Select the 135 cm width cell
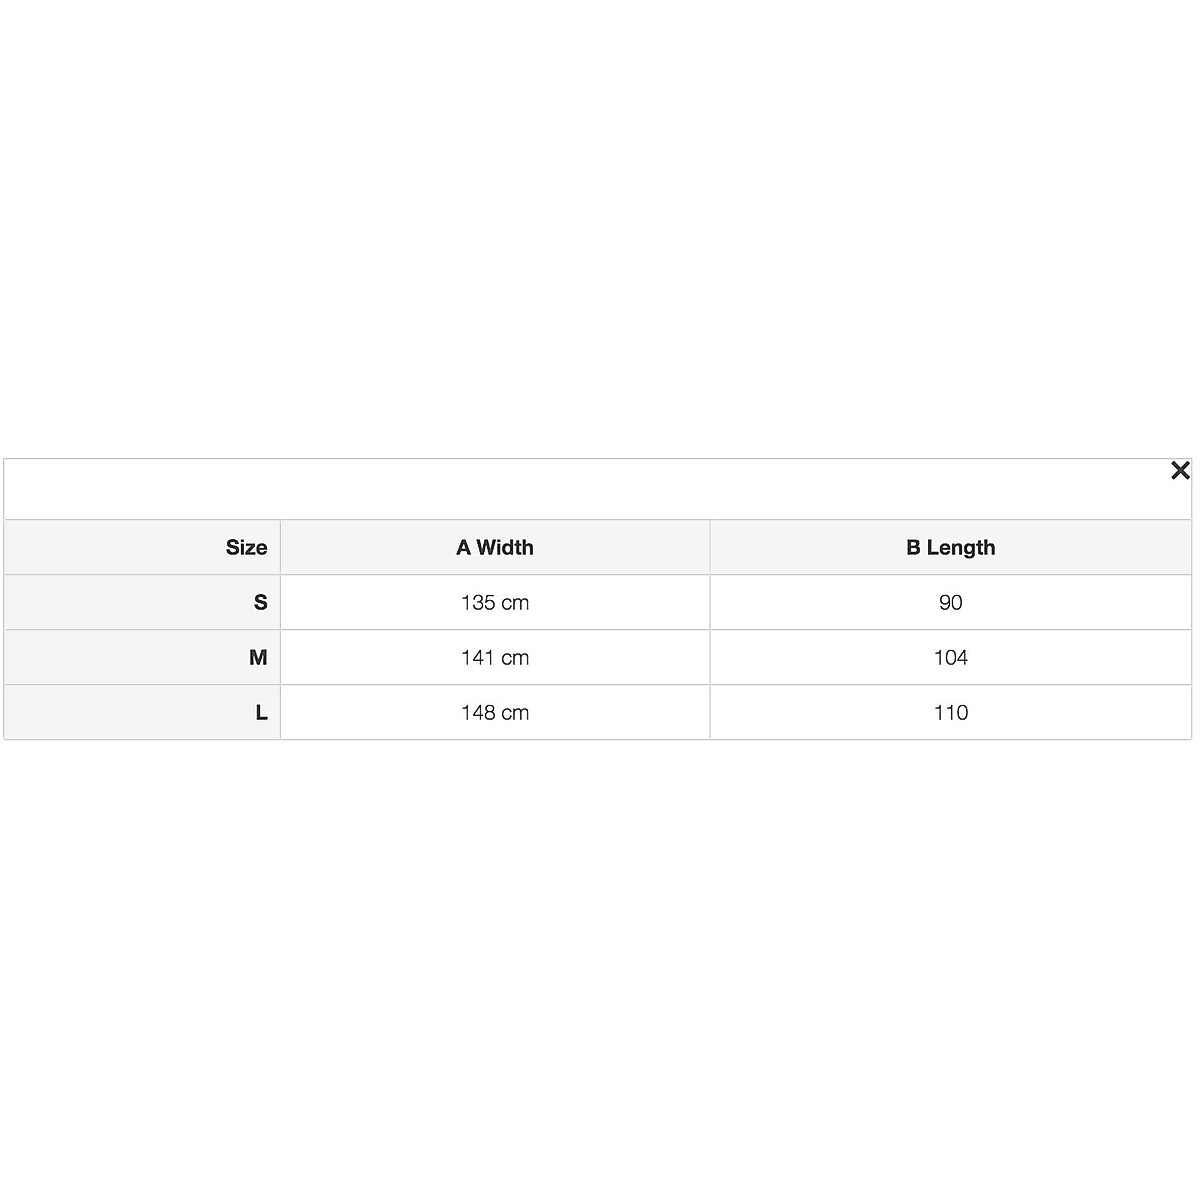This screenshot has height=1200, width=1200. pyautogui.click(x=495, y=603)
